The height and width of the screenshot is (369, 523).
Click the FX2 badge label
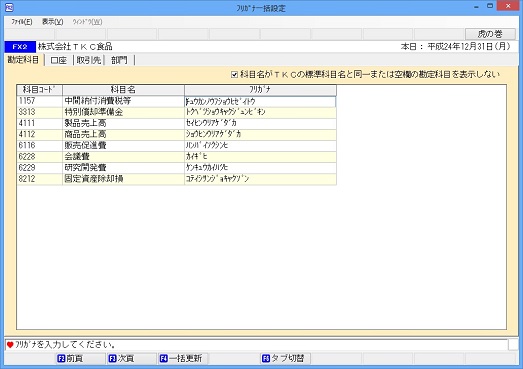tap(20, 47)
